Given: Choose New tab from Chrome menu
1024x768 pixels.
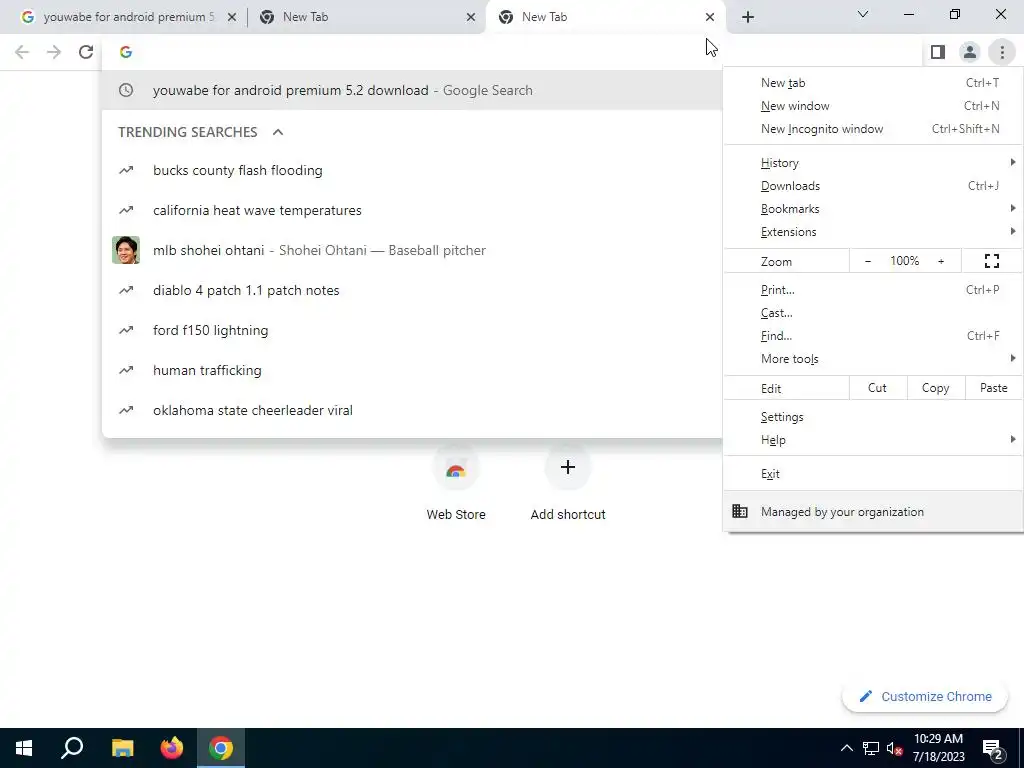Looking at the screenshot, I should pos(873,83).
